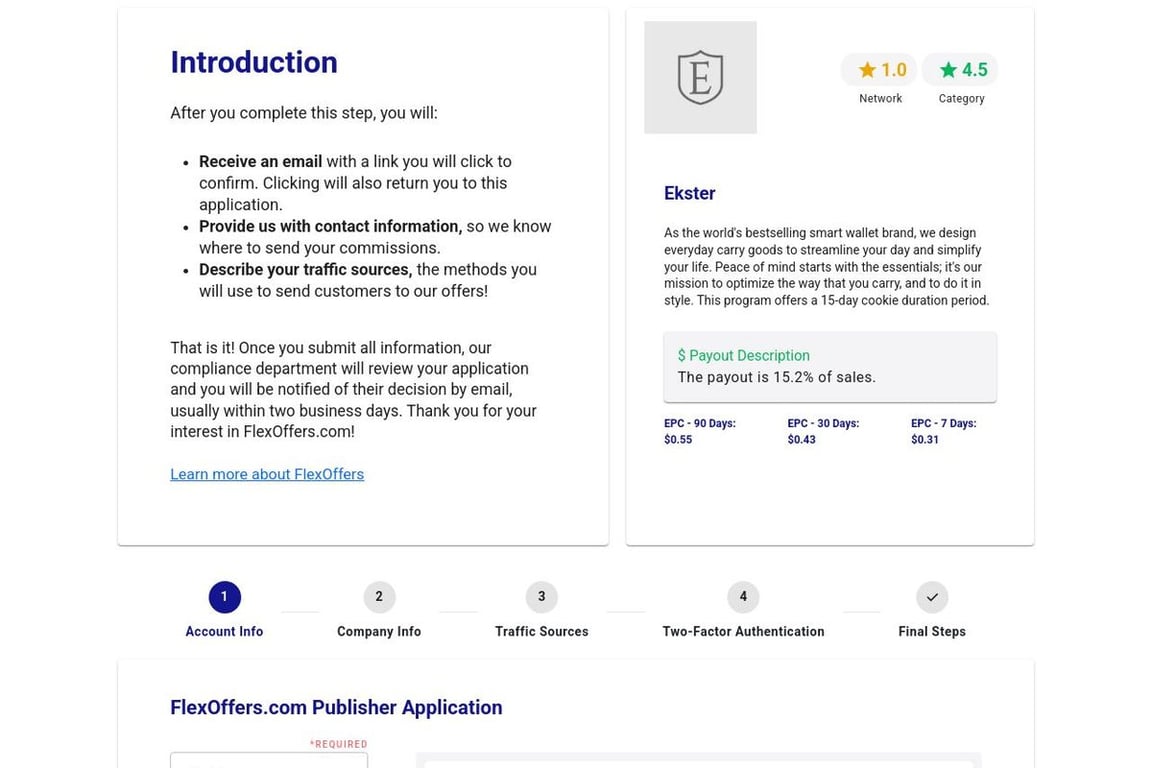
Task: Select step 3 circle for Traffic Sources
Action: (541, 597)
